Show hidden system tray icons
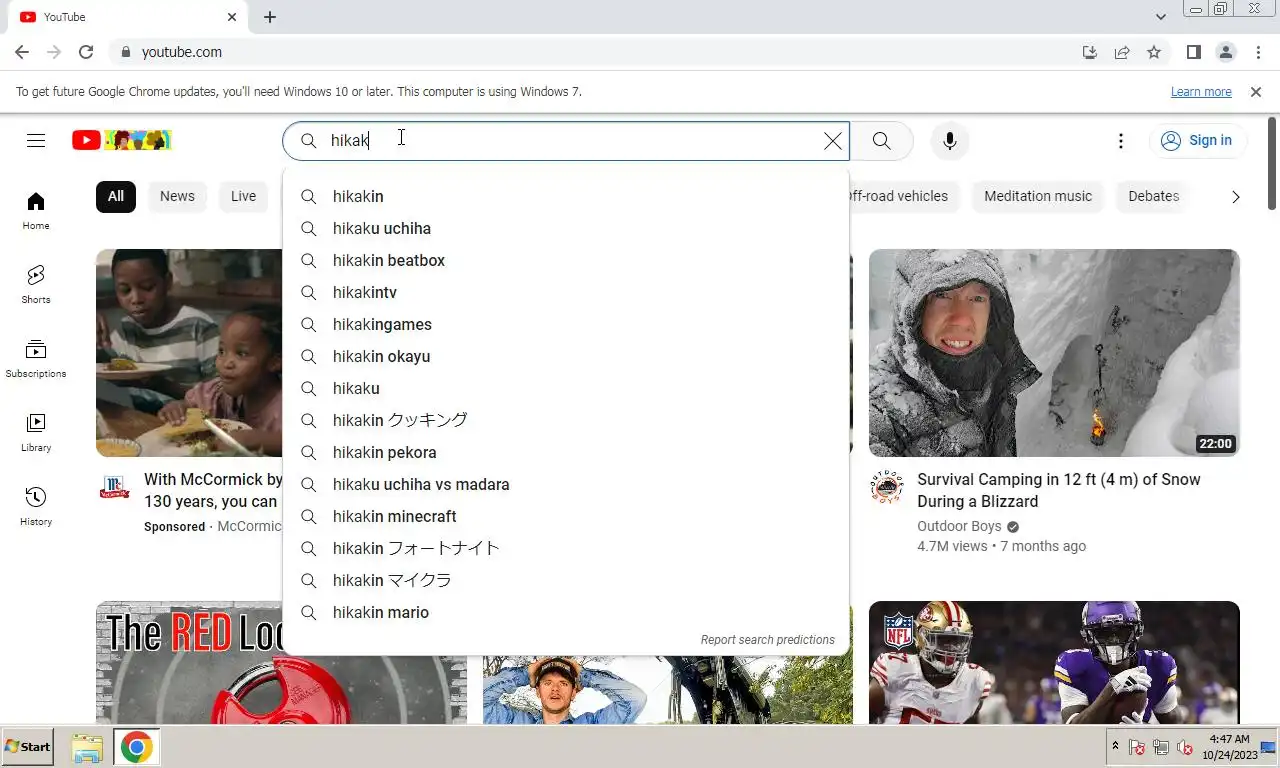This screenshot has width=1280, height=768. (x=1115, y=746)
